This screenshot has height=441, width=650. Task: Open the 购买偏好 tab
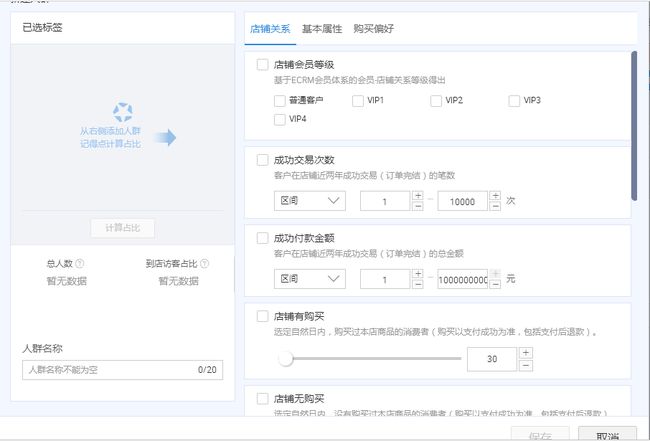click(x=374, y=29)
